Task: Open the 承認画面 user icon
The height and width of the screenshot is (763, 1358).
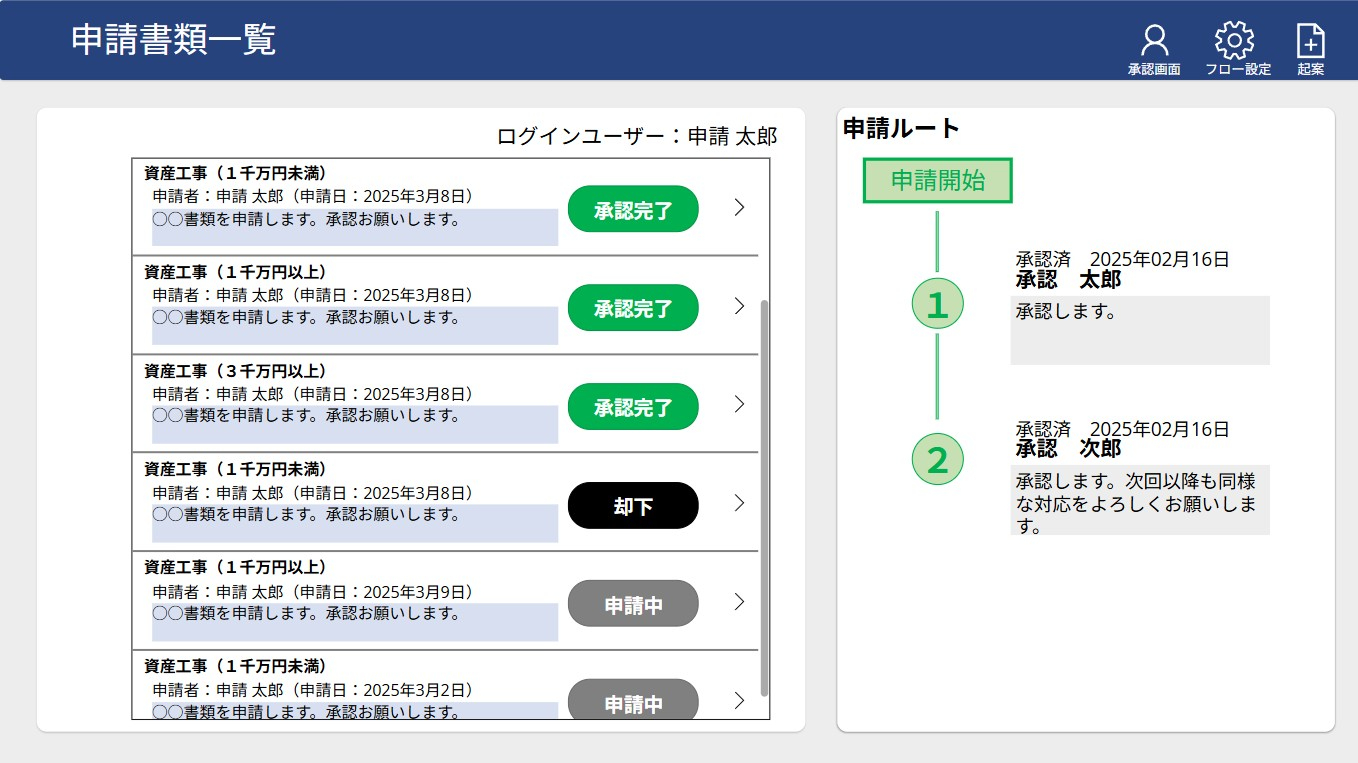Action: tap(1154, 41)
